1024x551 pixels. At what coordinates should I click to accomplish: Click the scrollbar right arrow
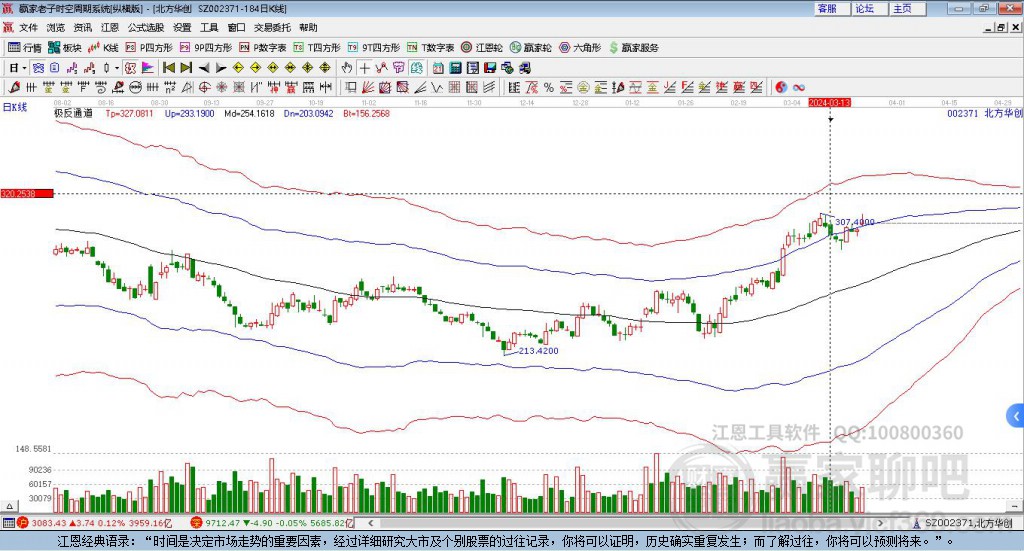click(x=880, y=523)
